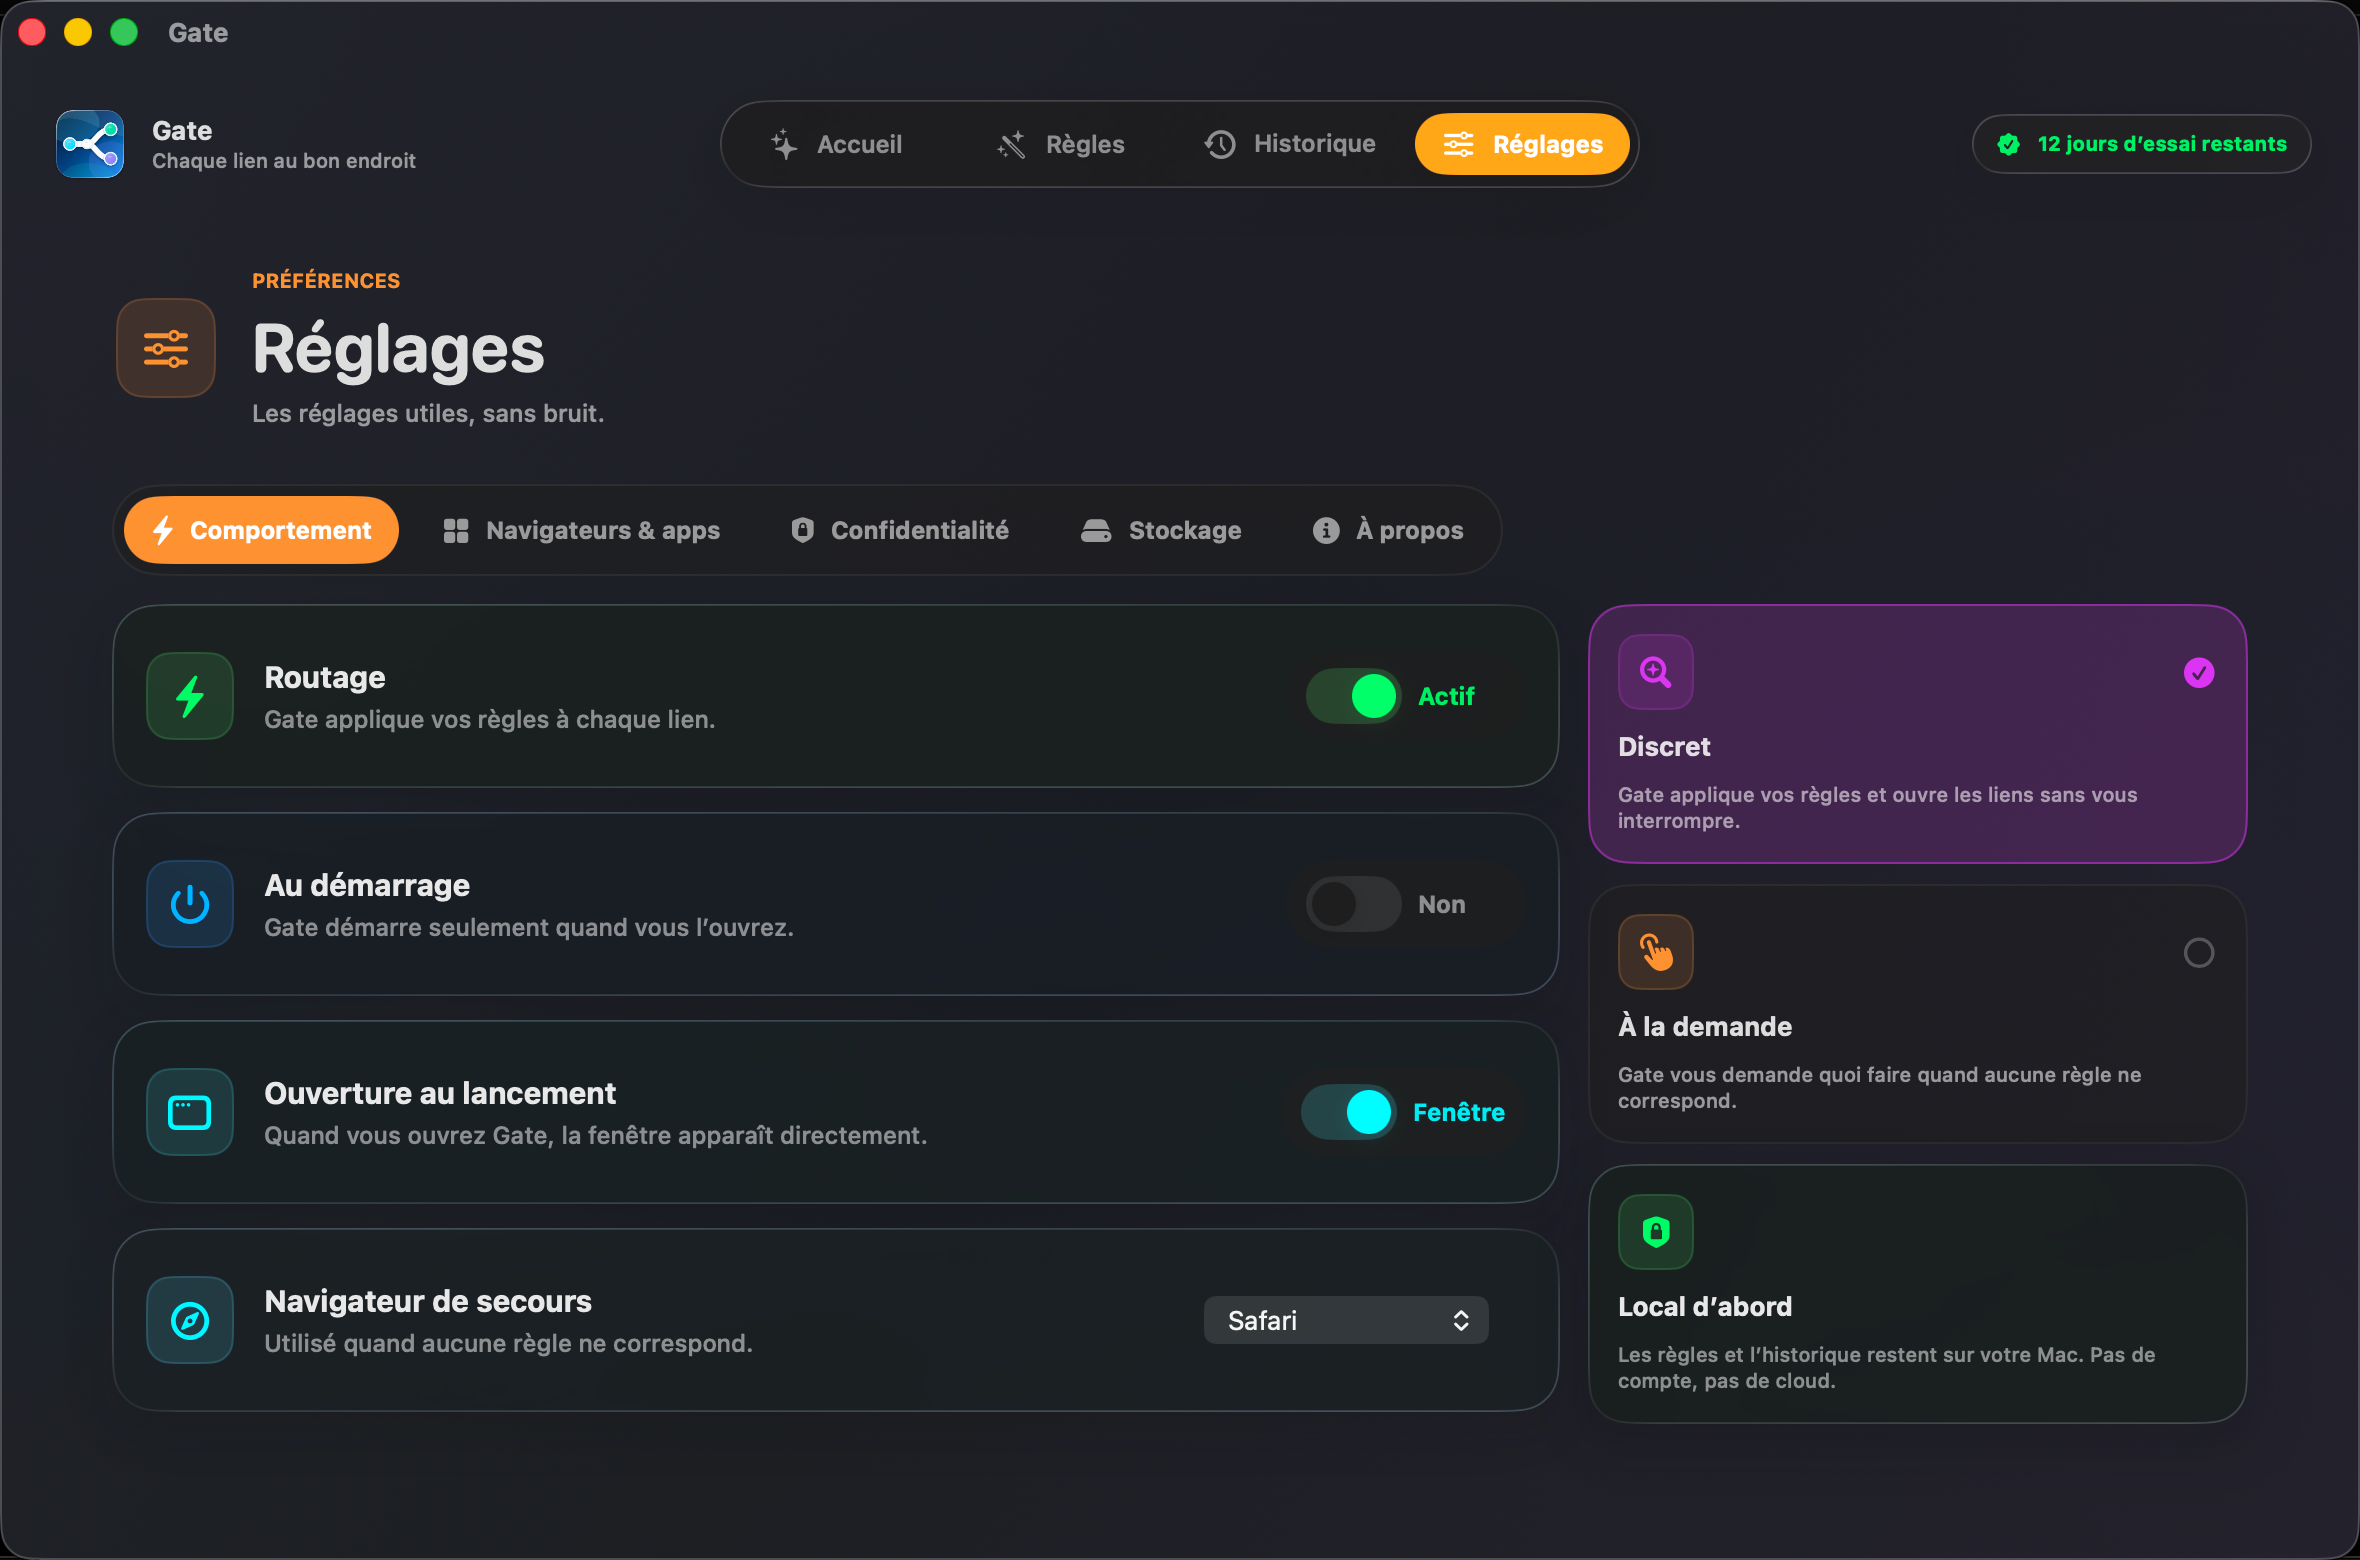
Task: Switch to the Stockage settings tab
Action: [1161, 530]
